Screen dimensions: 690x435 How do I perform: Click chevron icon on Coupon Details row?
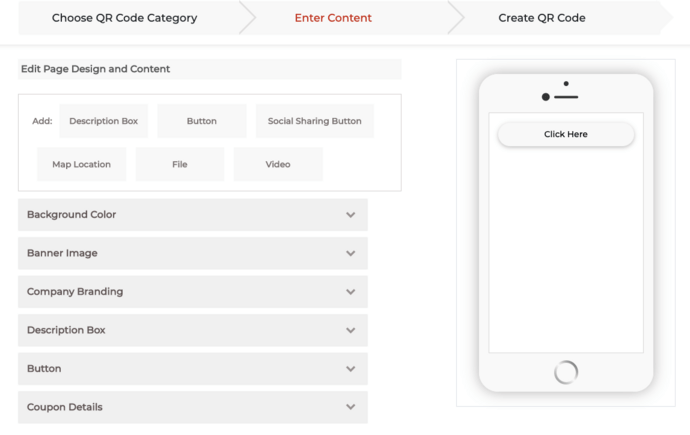point(350,407)
